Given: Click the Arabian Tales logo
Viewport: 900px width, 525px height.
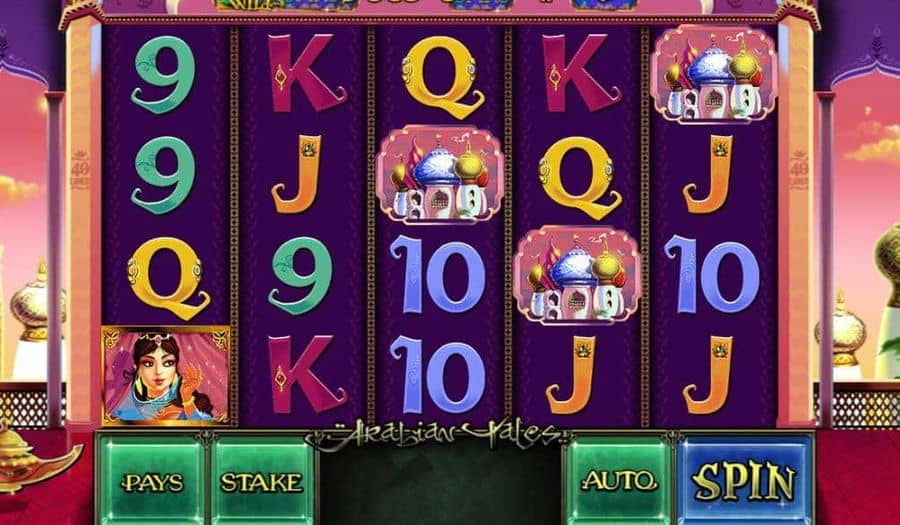Looking at the screenshot, I should 437,435.
